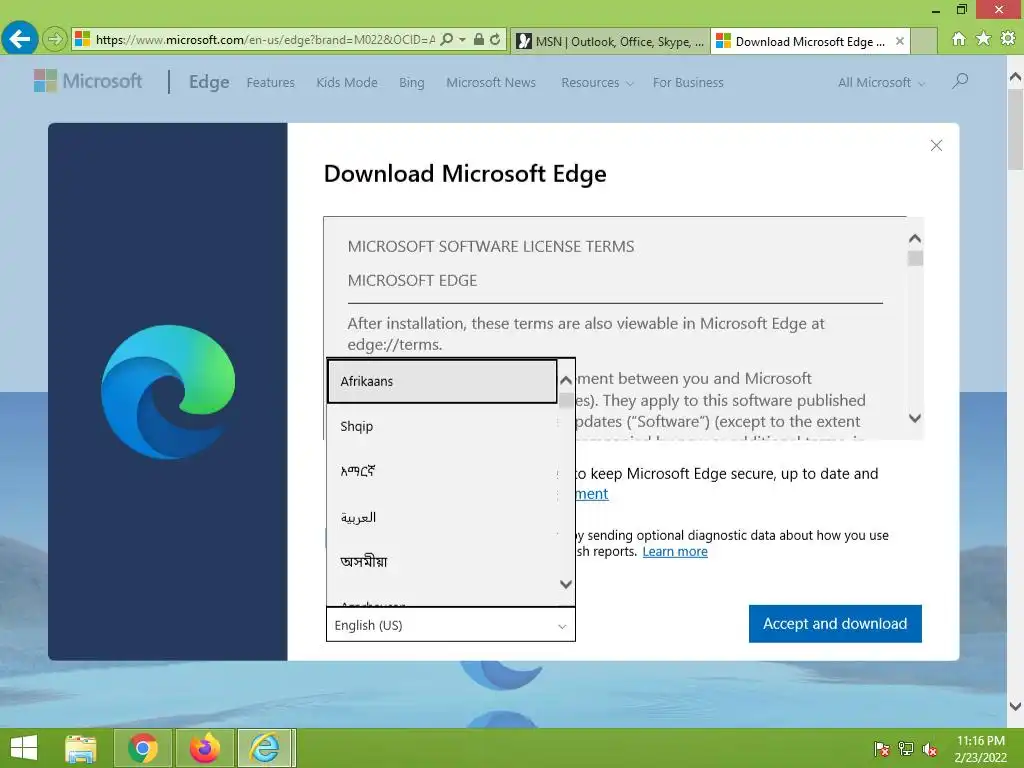1024x768 pixels.
Task: Click the muted volume tray icon
Action: 930,749
